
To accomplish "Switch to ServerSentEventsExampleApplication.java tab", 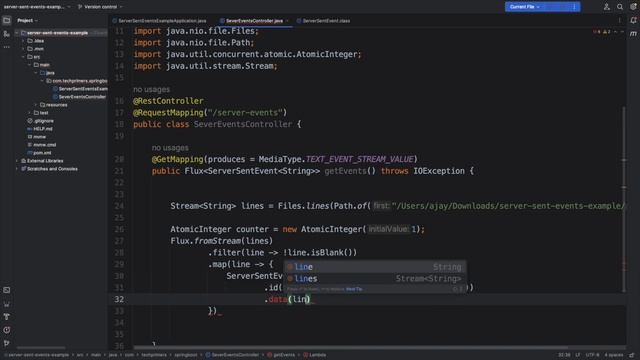I will click(x=160, y=20).
